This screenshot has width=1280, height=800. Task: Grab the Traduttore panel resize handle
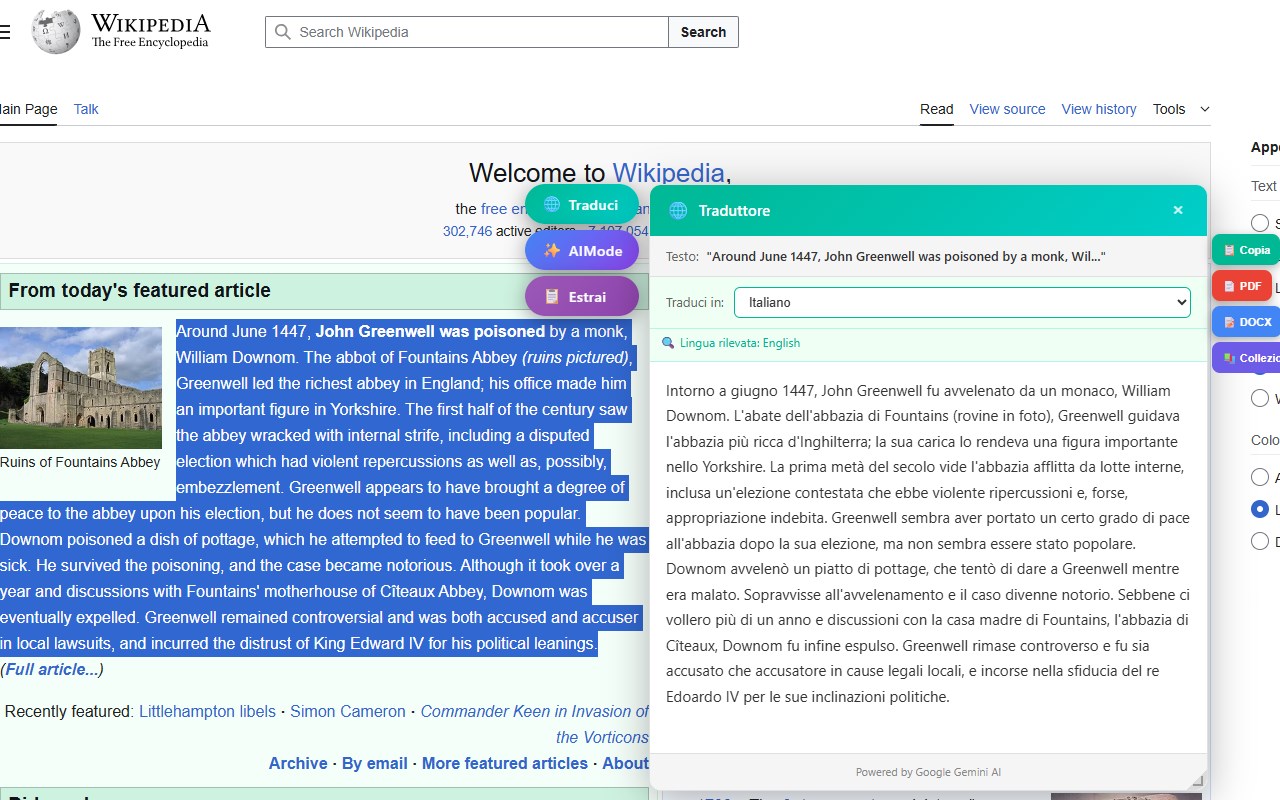coord(1198,780)
